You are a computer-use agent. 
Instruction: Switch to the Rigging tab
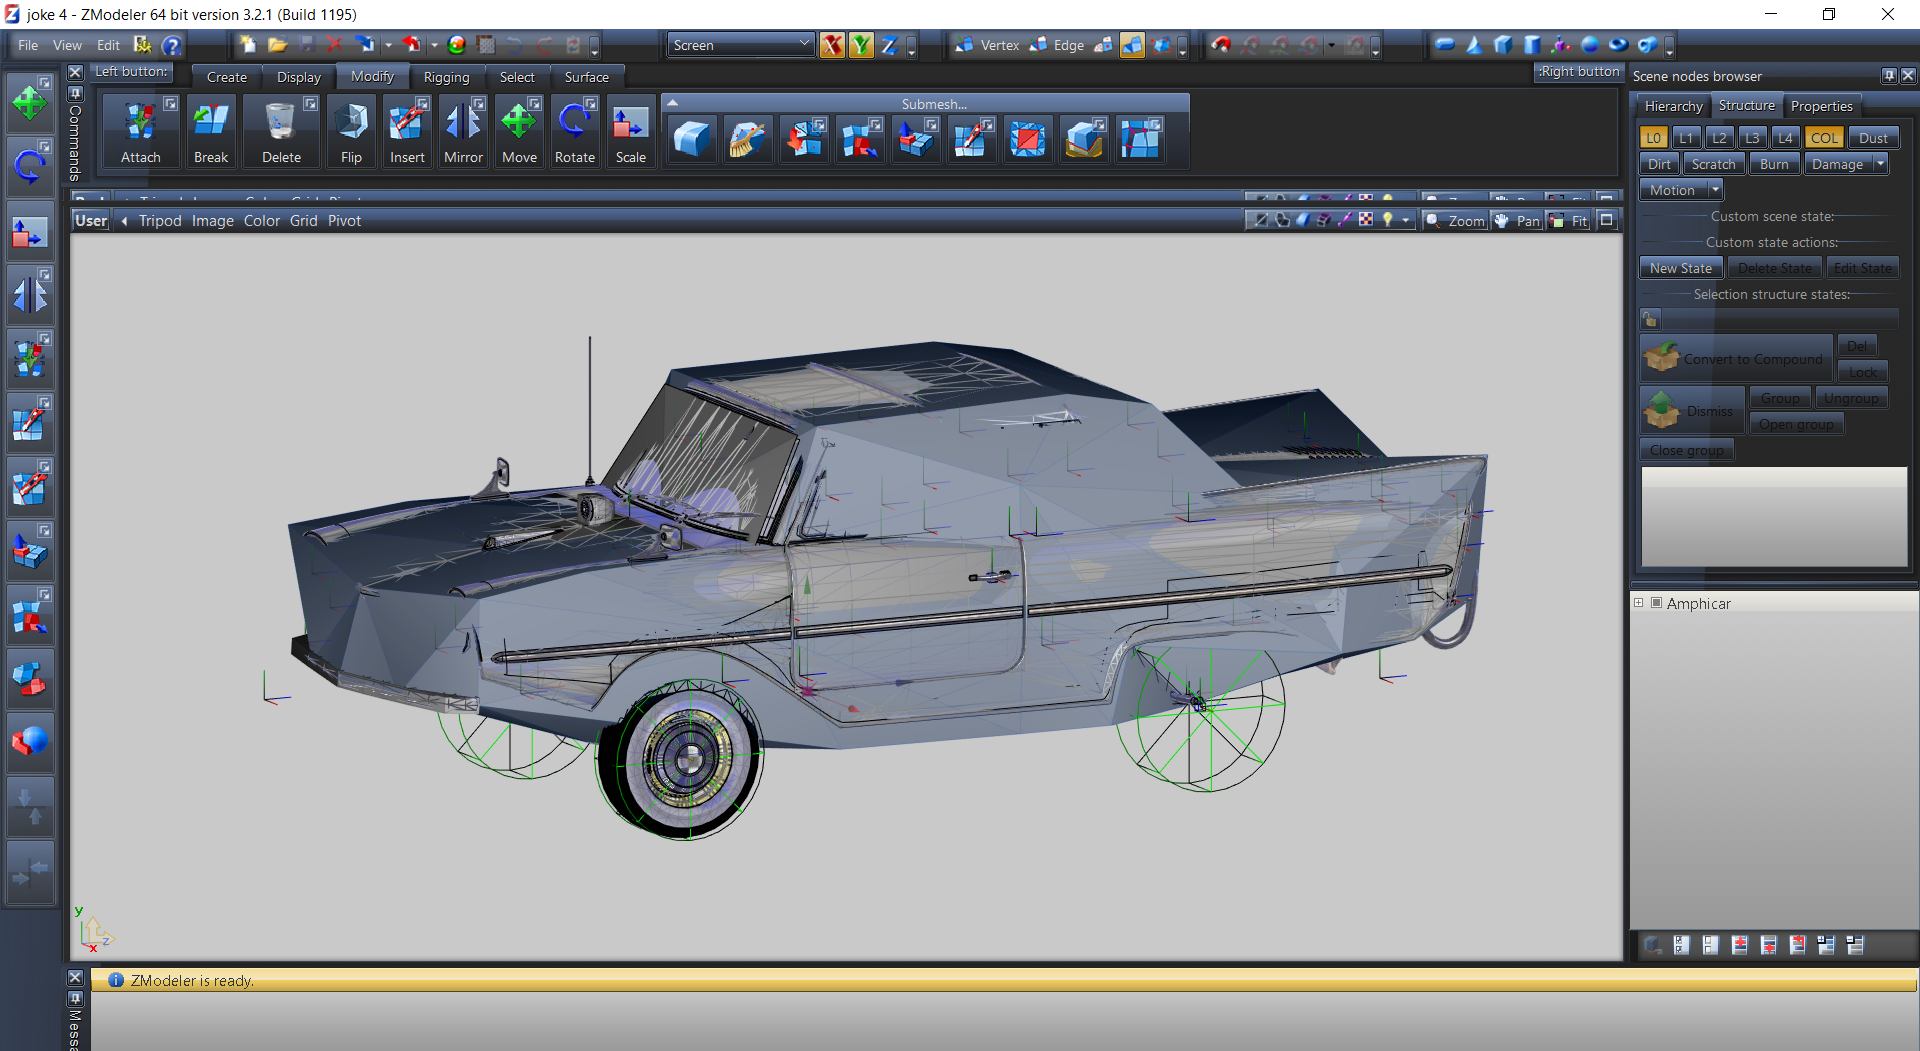point(446,77)
